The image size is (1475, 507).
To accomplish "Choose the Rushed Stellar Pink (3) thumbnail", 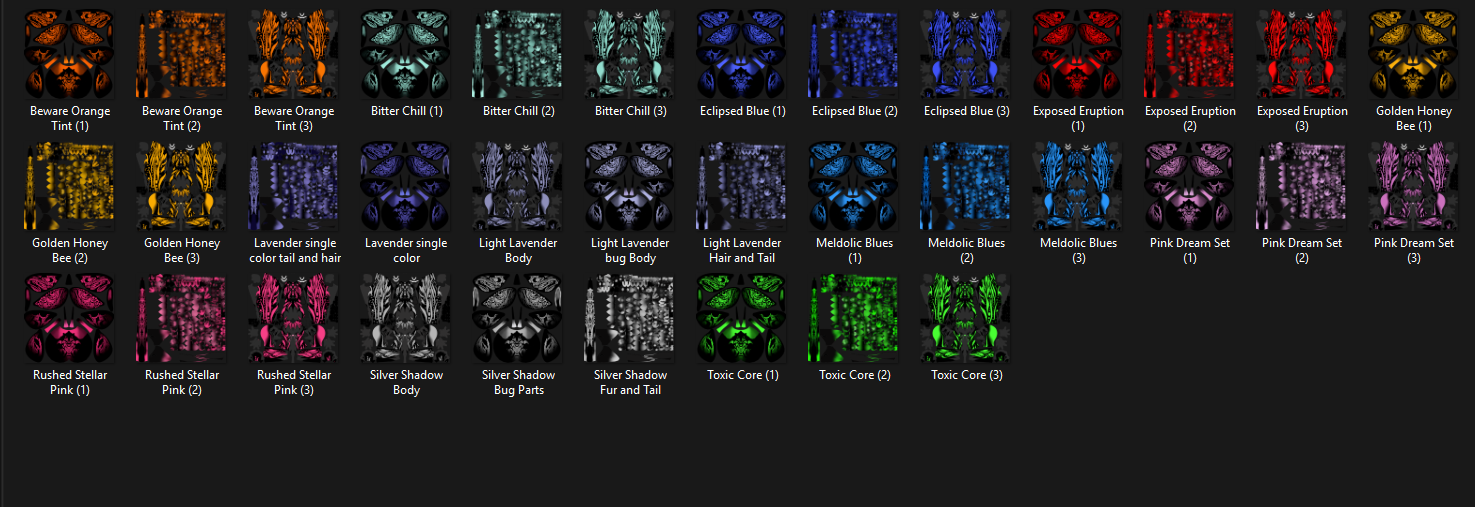I will pos(294,318).
